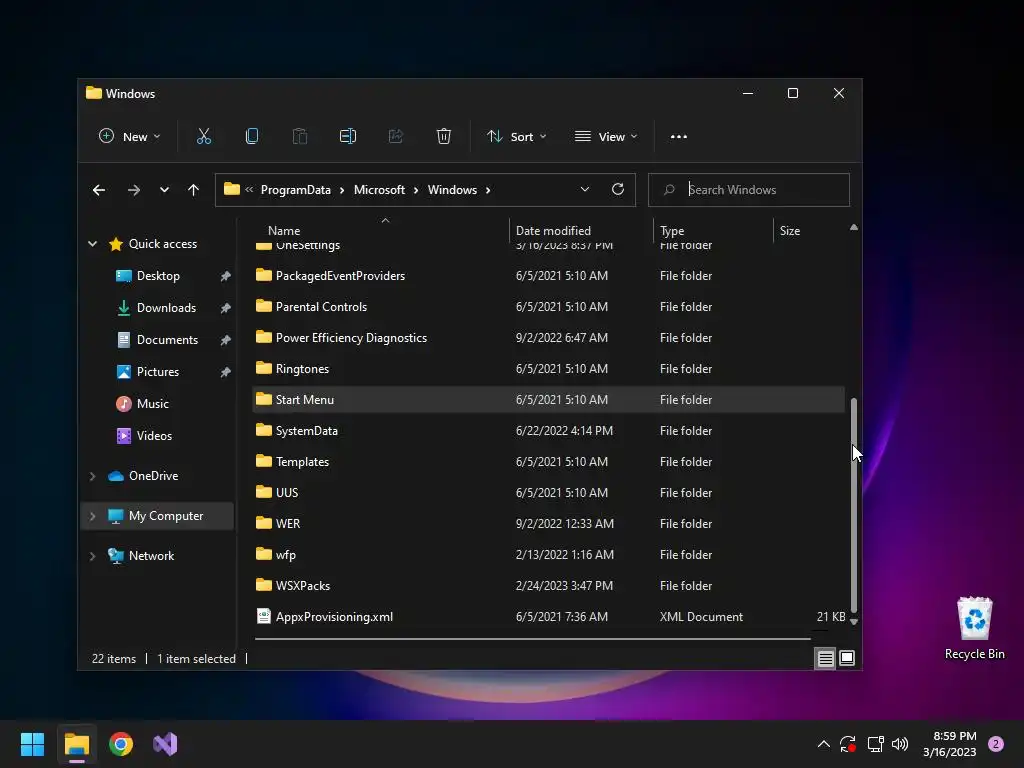The height and width of the screenshot is (768, 1024).
Task: Open volume speaker tray icon
Action: (x=900, y=744)
